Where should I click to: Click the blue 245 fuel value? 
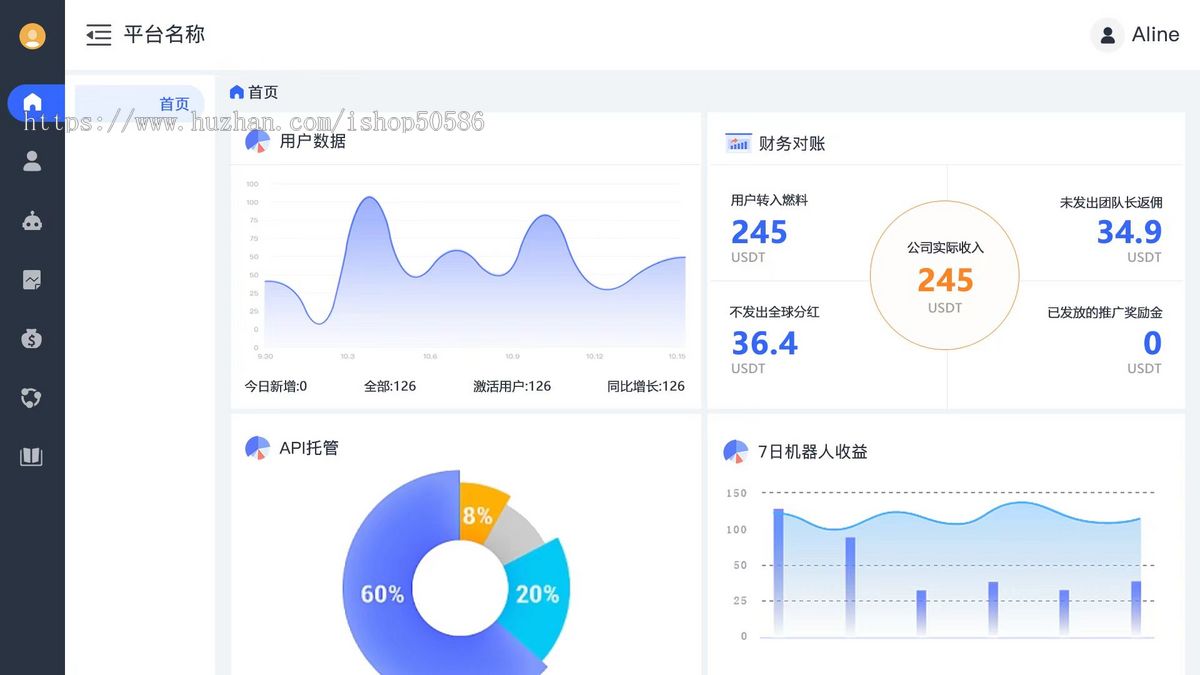click(x=759, y=232)
